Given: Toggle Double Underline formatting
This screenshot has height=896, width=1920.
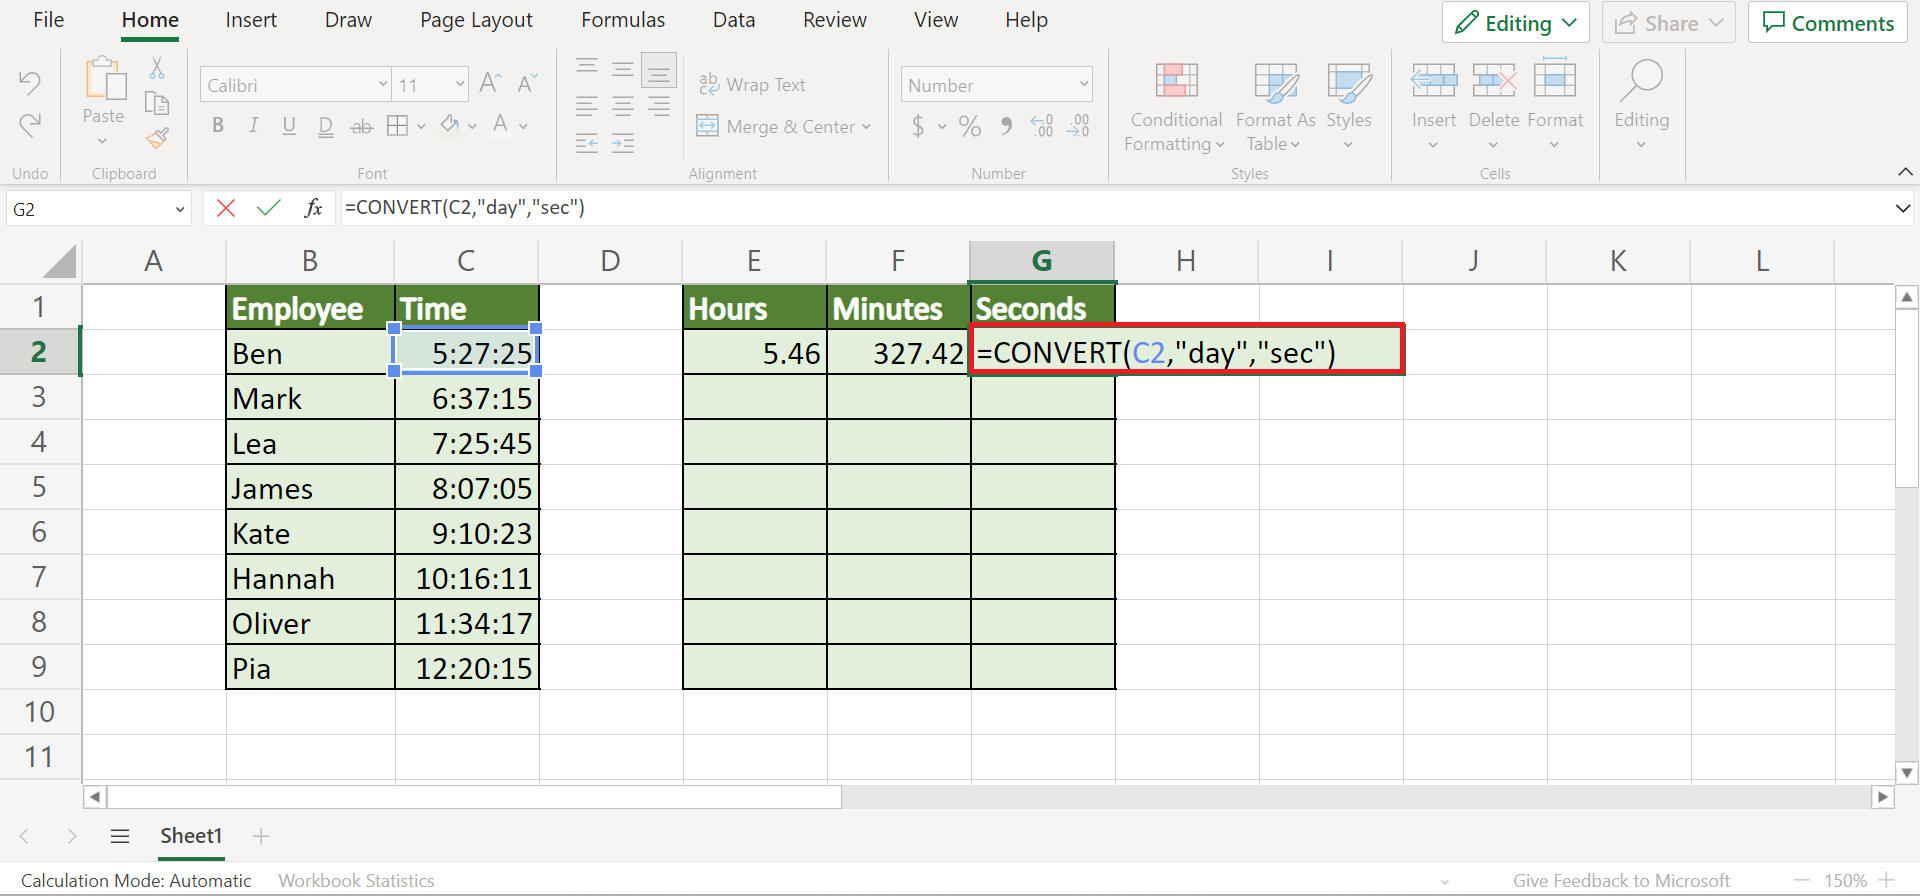Looking at the screenshot, I should (x=325, y=127).
